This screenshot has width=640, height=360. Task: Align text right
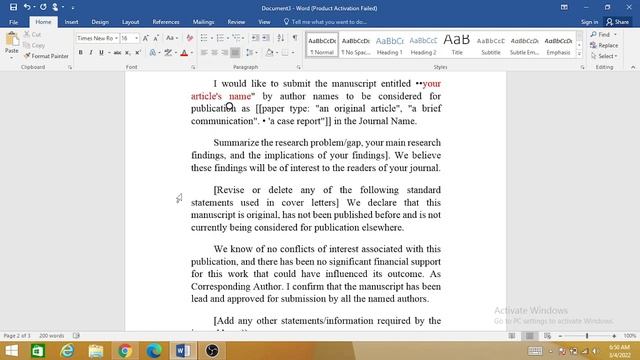224,53
